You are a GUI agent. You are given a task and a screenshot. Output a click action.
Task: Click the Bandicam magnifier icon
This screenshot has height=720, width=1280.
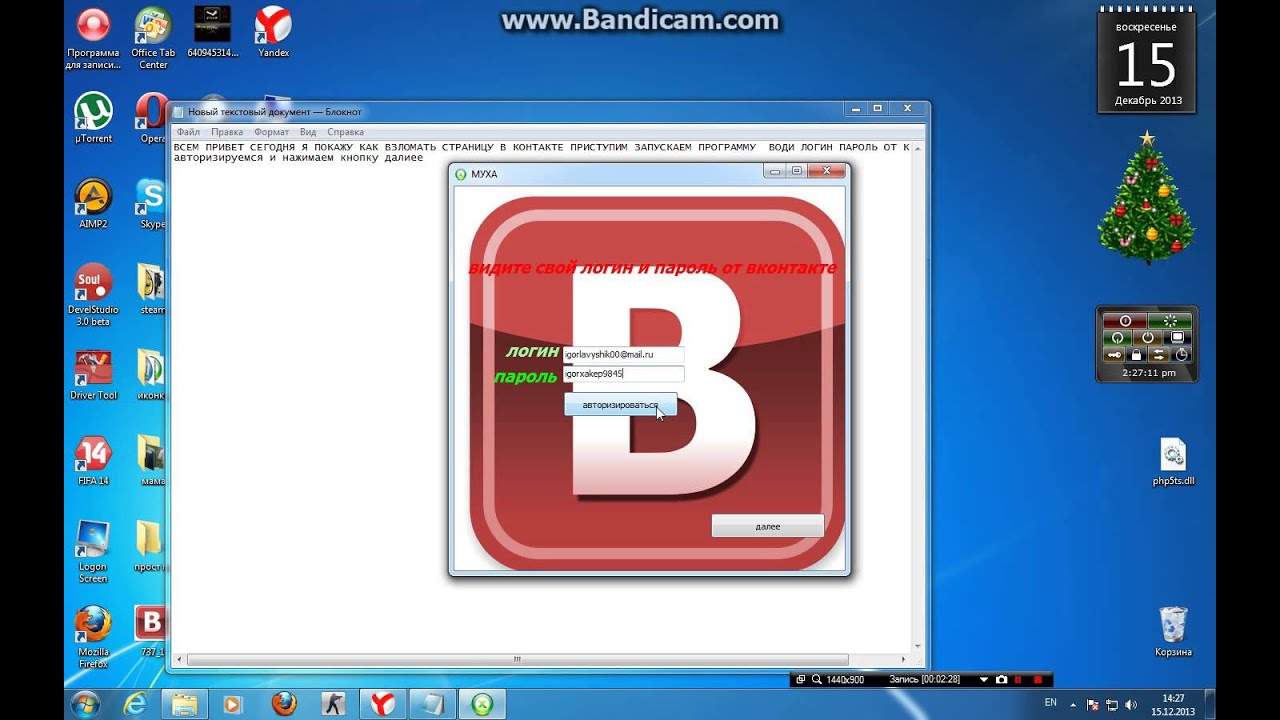pyautogui.click(x=816, y=680)
